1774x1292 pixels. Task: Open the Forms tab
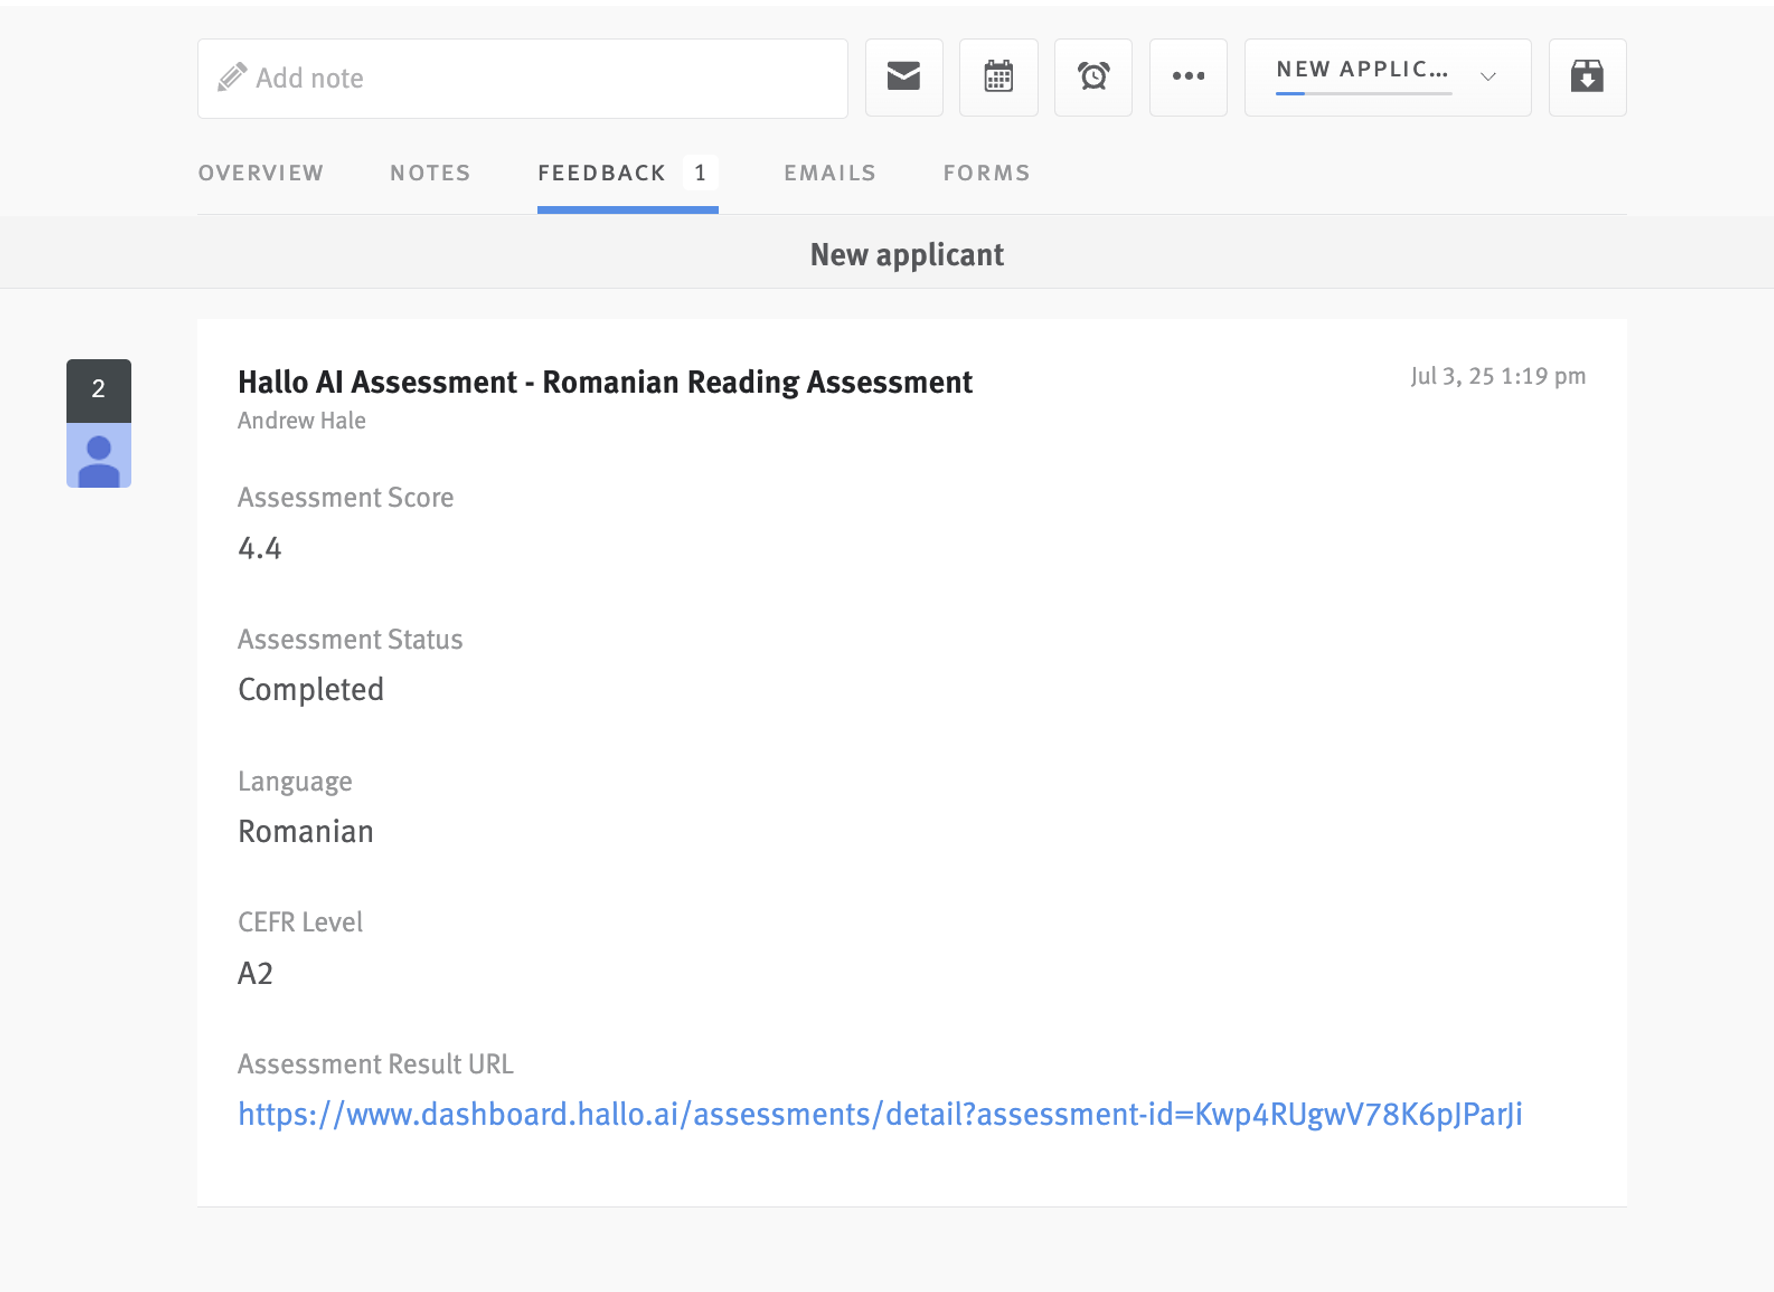click(986, 173)
